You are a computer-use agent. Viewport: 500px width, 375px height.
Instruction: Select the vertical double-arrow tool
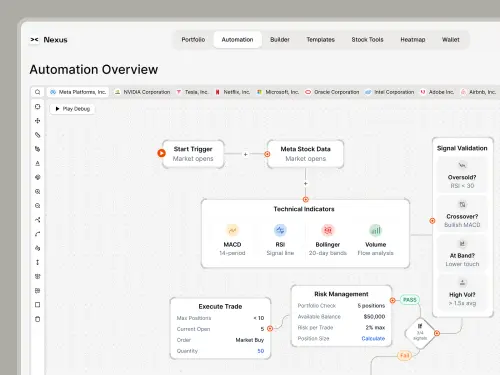[x=37, y=262]
